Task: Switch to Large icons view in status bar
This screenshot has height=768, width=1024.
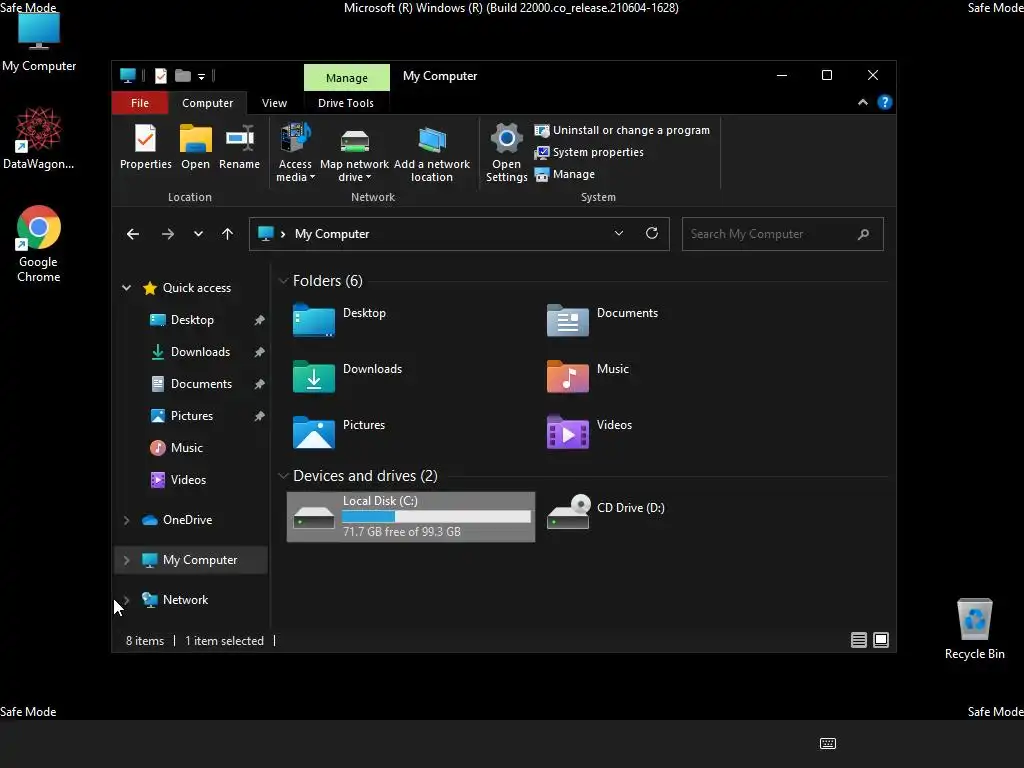Action: click(881, 641)
